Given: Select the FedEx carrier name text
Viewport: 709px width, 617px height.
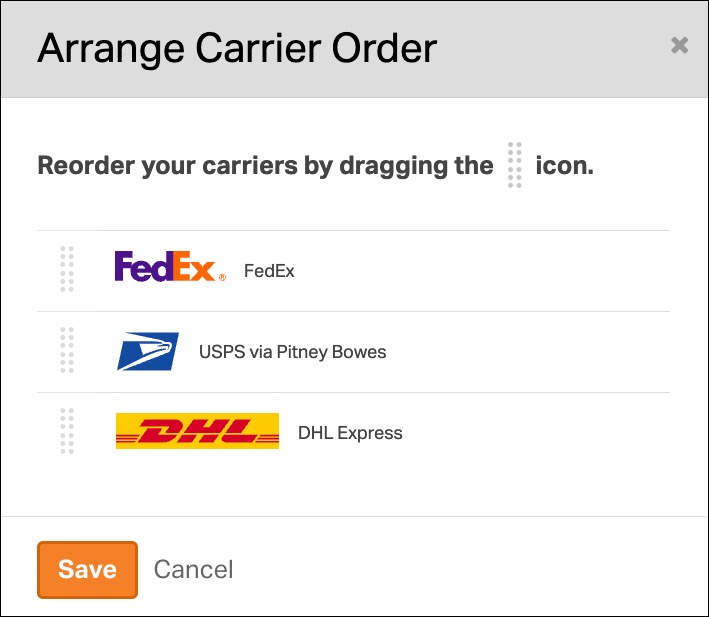Looking at the screenshot, I should 269,270.
